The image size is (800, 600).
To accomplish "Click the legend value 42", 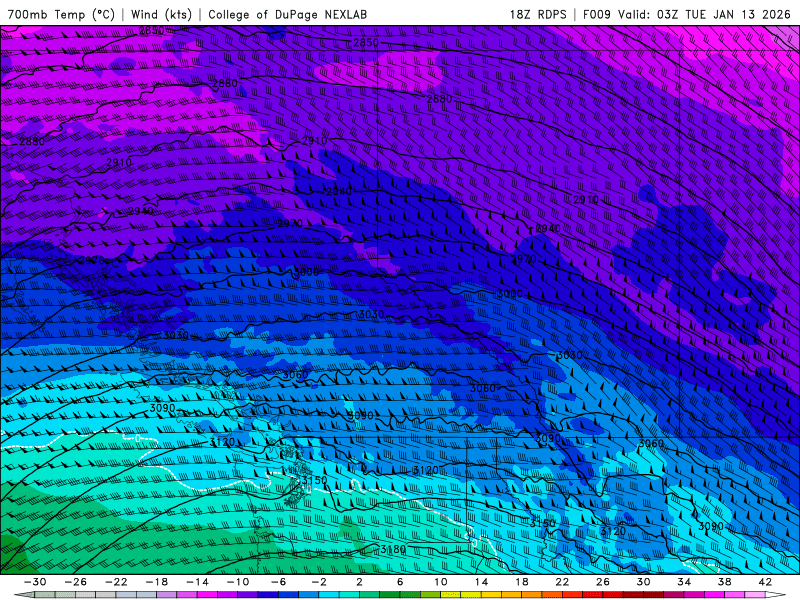I will 765,582.
